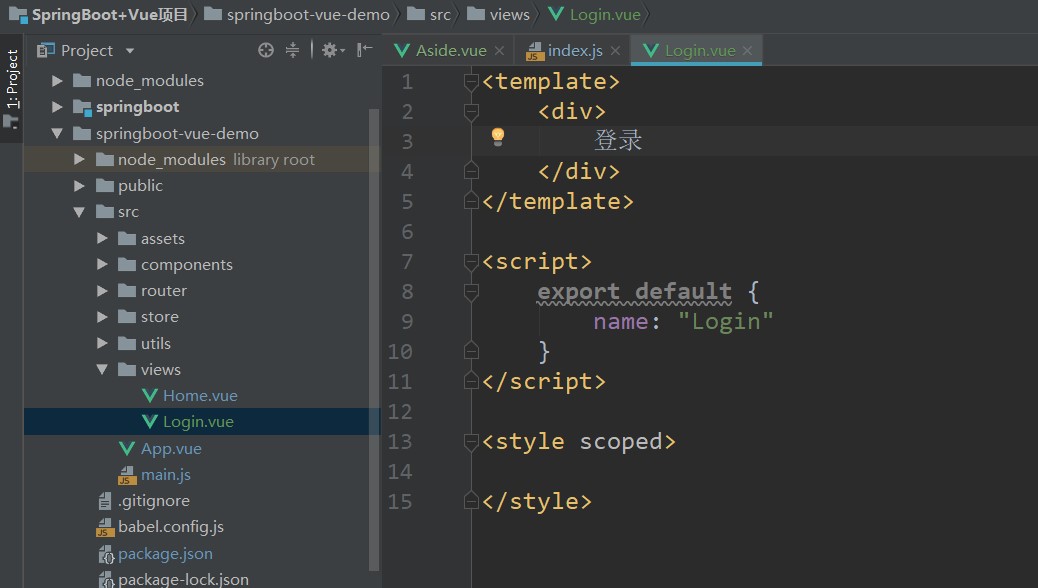Click the springboot module folder icon

pos(82,107)
